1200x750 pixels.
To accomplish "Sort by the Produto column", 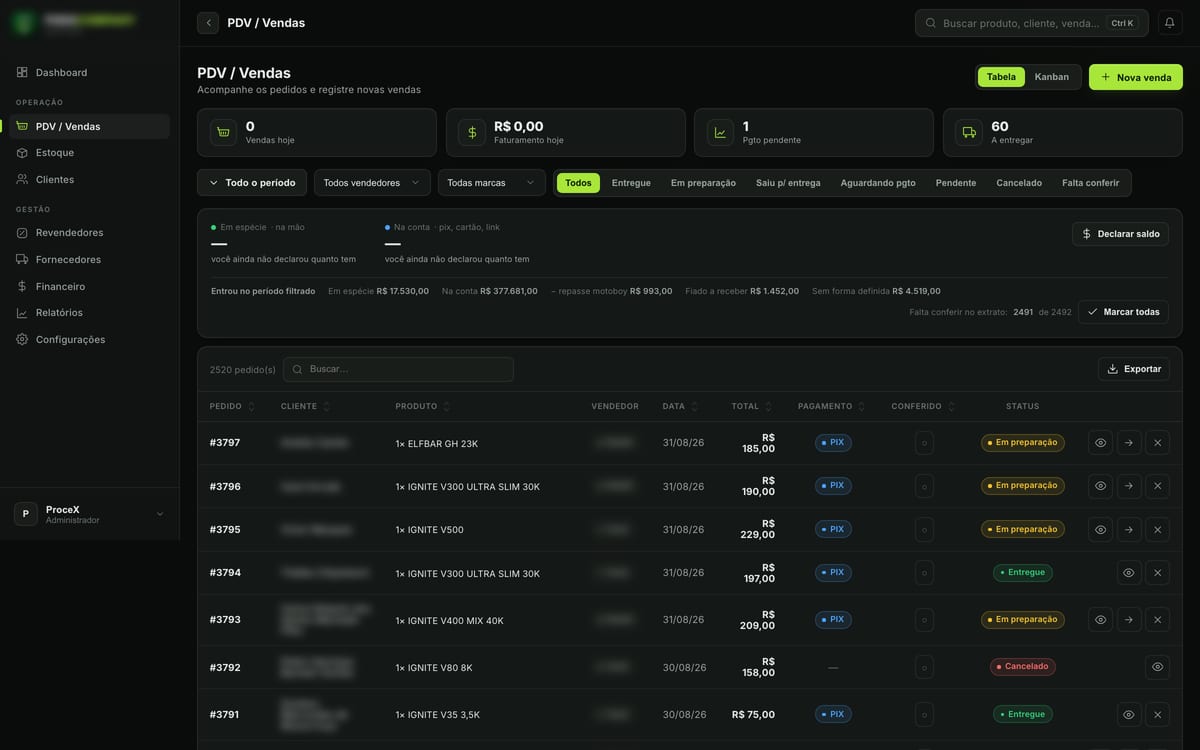I will 423,406.
